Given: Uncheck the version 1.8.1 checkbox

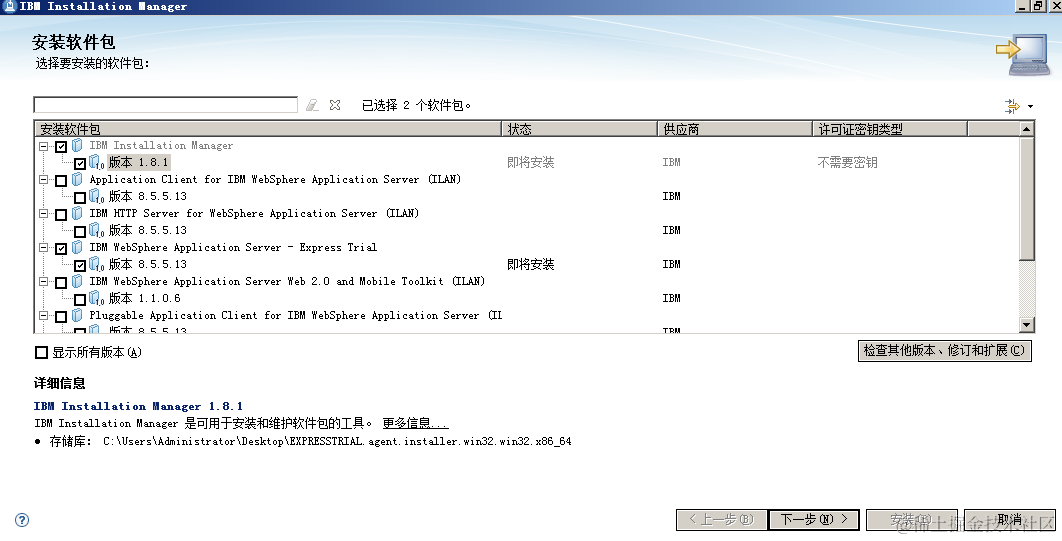Looking at the screenshot, I should [x=80, y=163].
